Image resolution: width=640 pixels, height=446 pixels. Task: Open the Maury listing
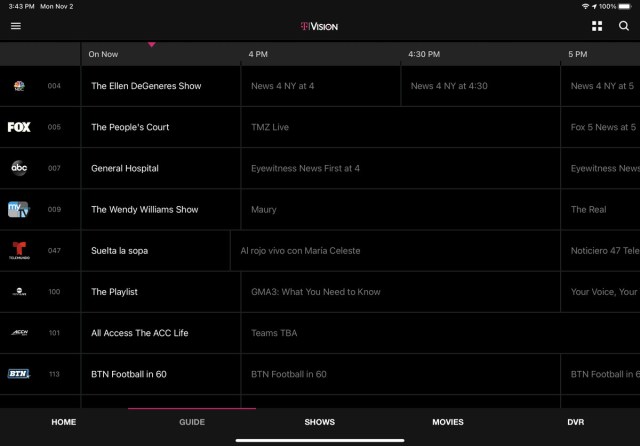click(x=401, y=209)
